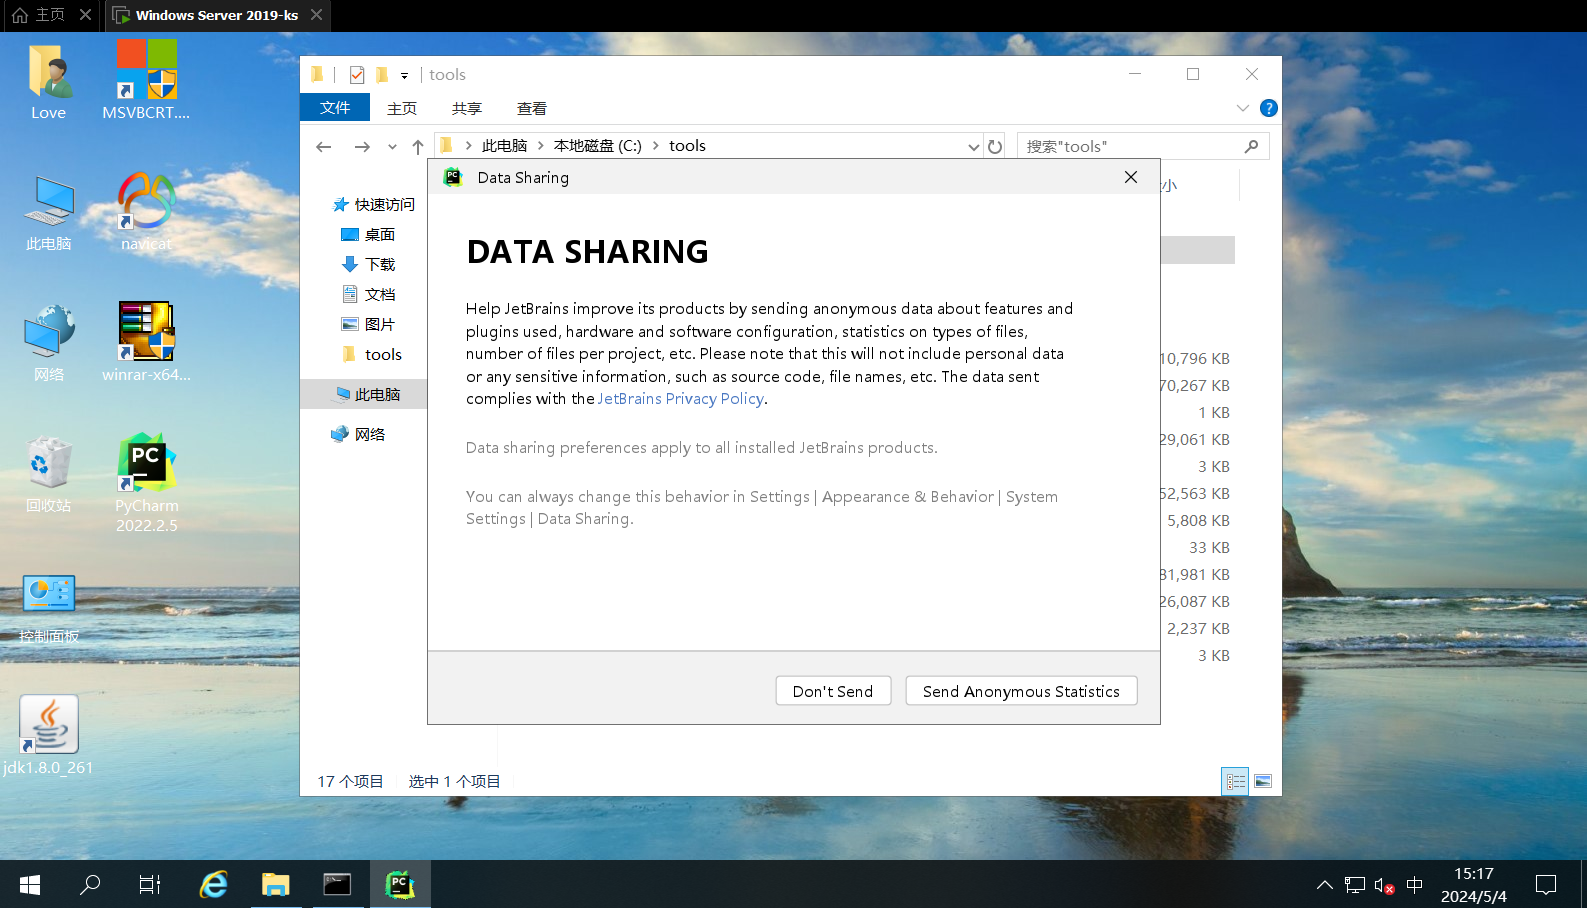The image size is (1587, 908).
Task: Open the 查看 ribbon tab in Explorer
Action: click(x=531, y=108)
